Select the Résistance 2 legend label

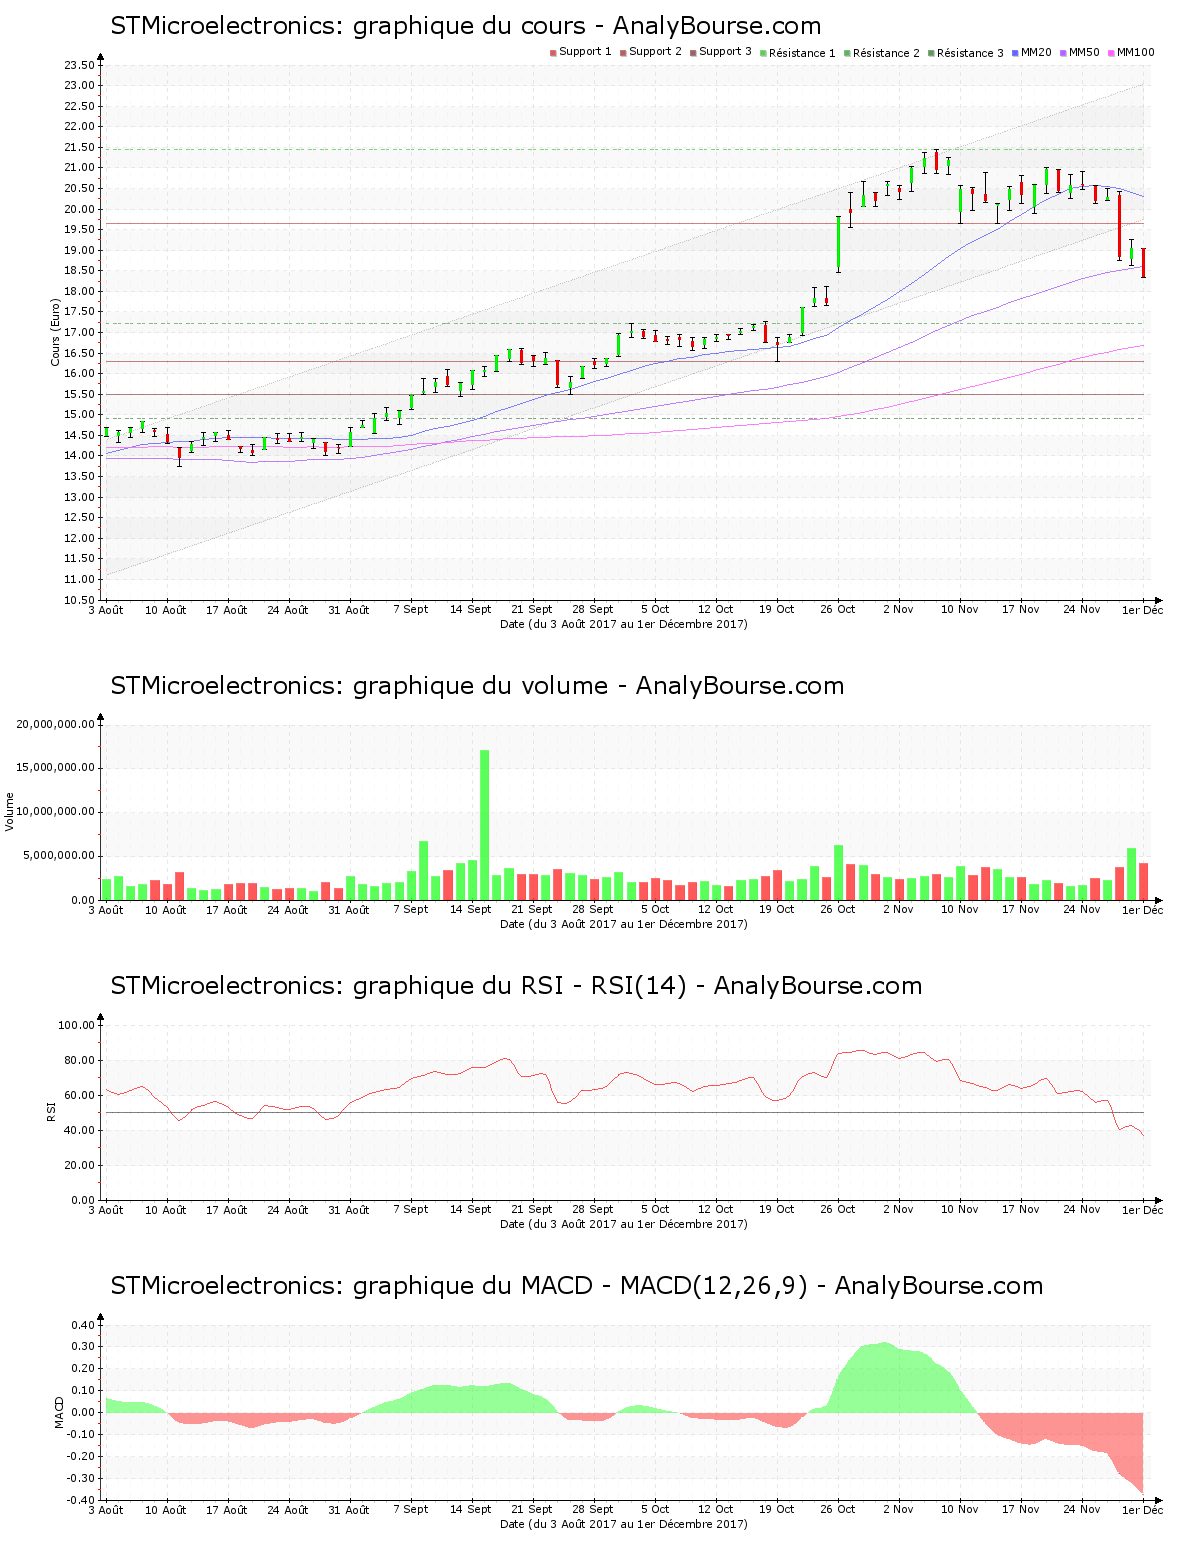tap(886, 53)
